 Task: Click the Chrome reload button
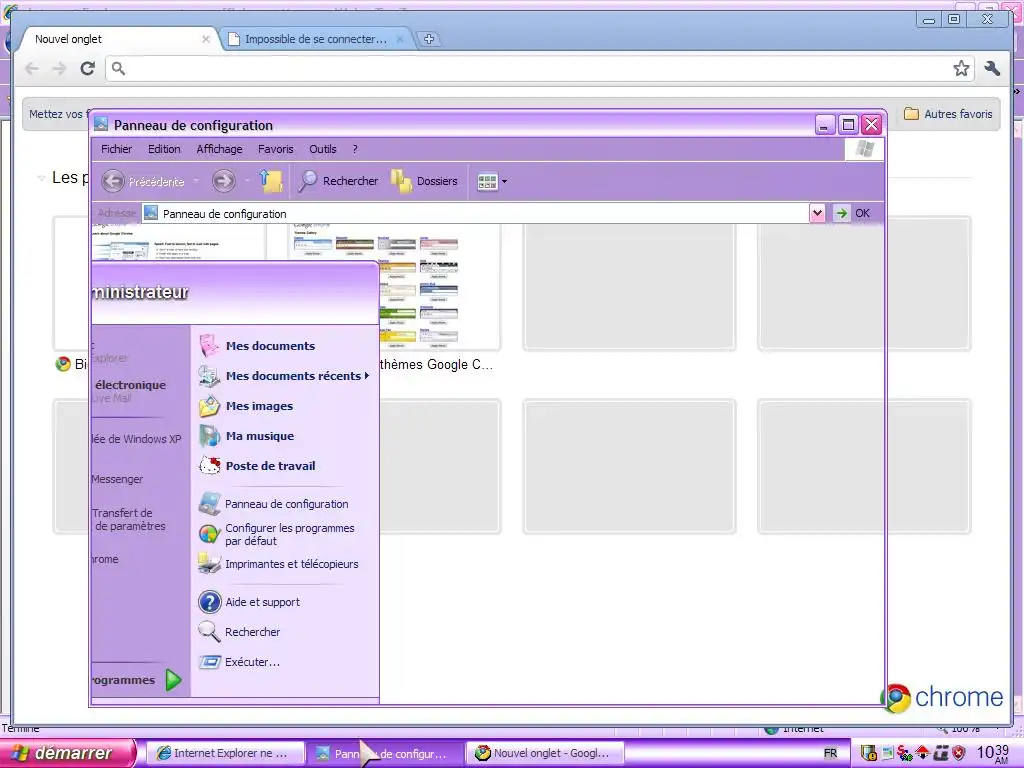click(x=88, y=69)
